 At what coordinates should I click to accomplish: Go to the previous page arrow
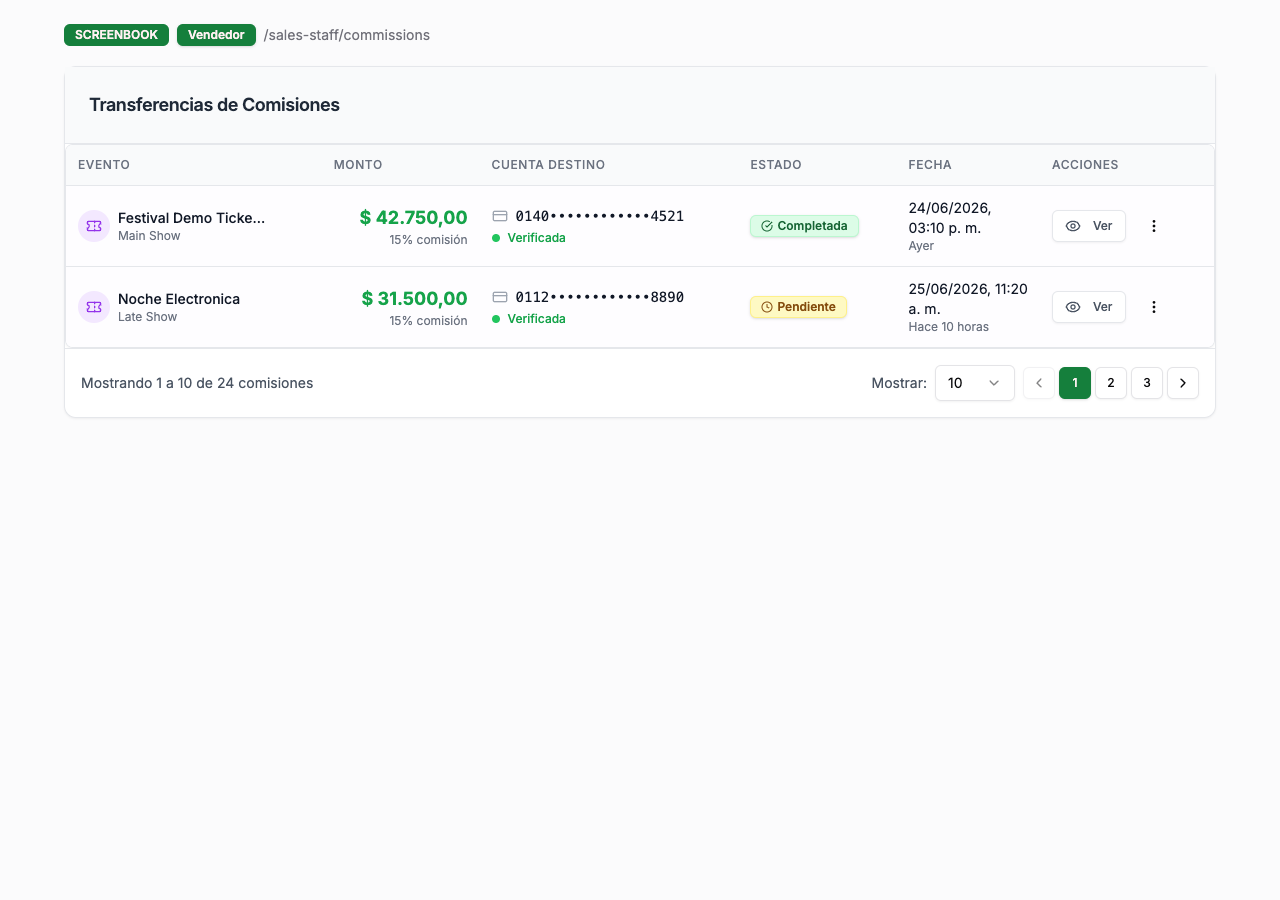1039,383
